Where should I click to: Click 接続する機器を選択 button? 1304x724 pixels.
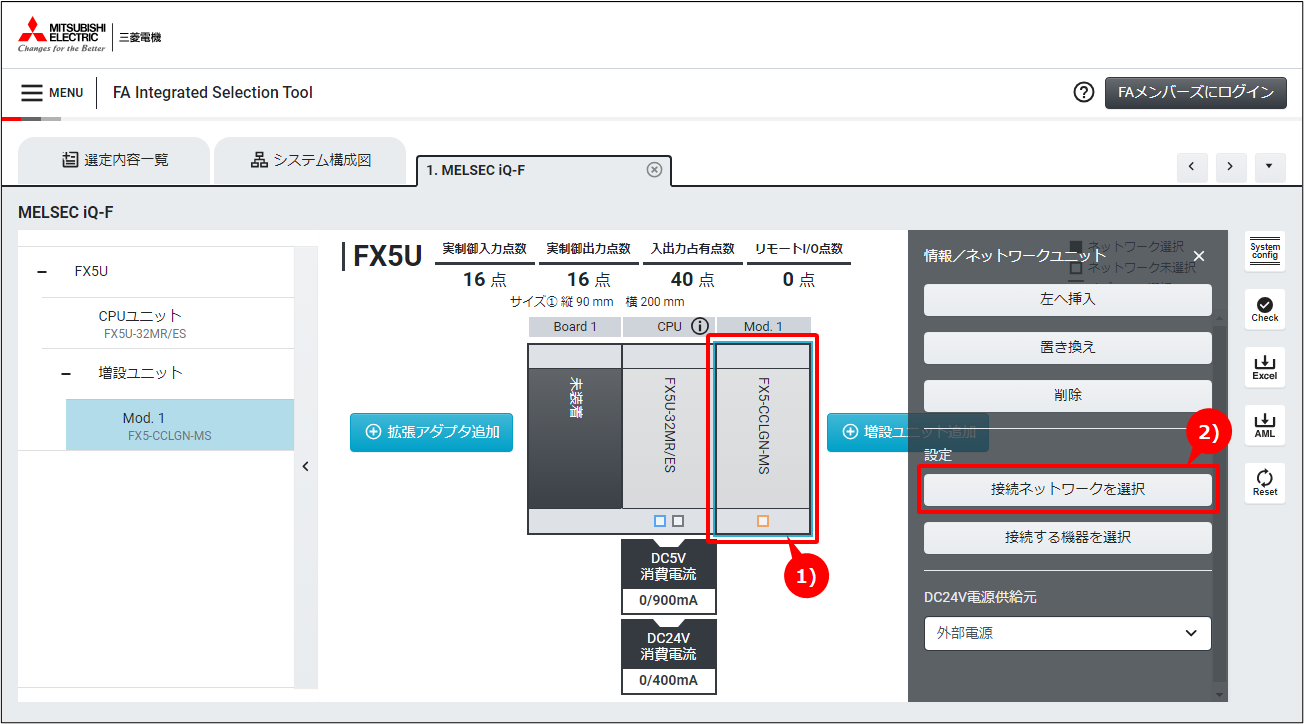tap(1067, 537)
